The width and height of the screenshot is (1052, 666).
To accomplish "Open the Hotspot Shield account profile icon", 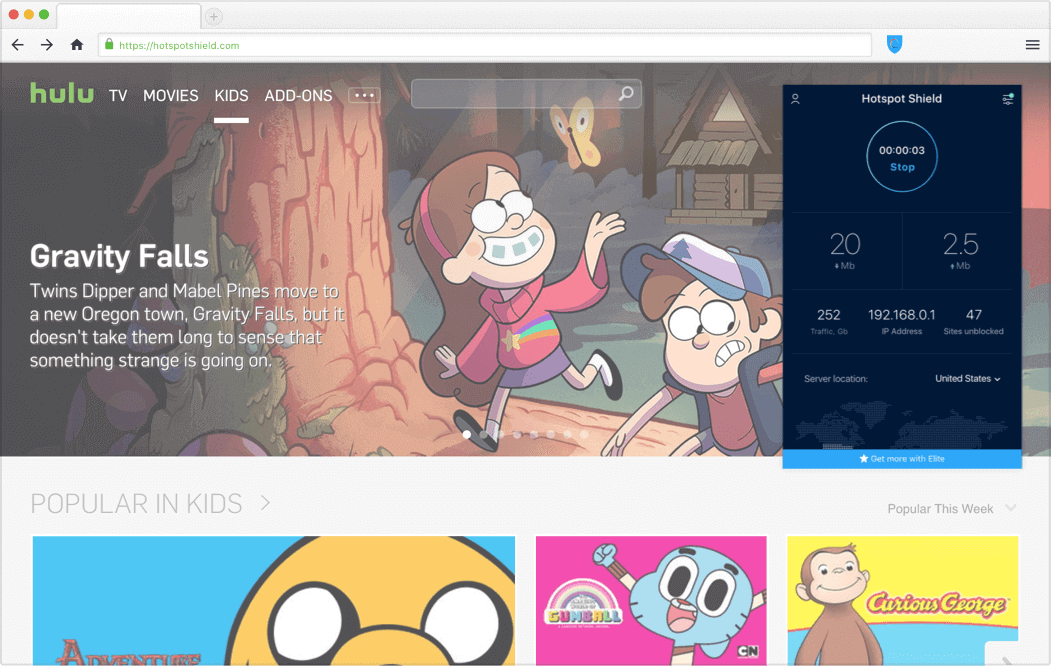I will point(795,99).
